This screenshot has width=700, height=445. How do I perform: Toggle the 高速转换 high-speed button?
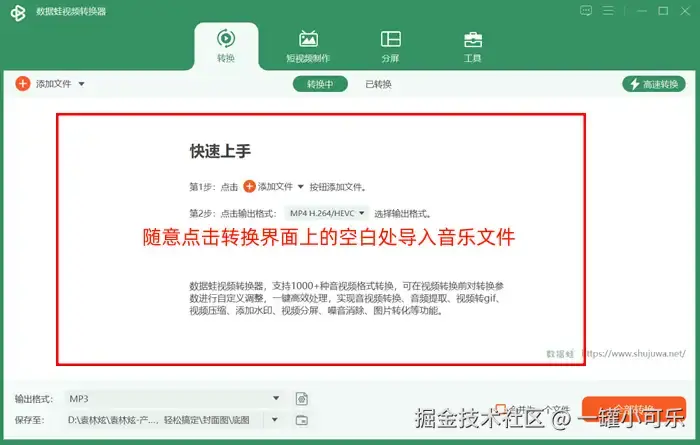(x=654, y=84)
